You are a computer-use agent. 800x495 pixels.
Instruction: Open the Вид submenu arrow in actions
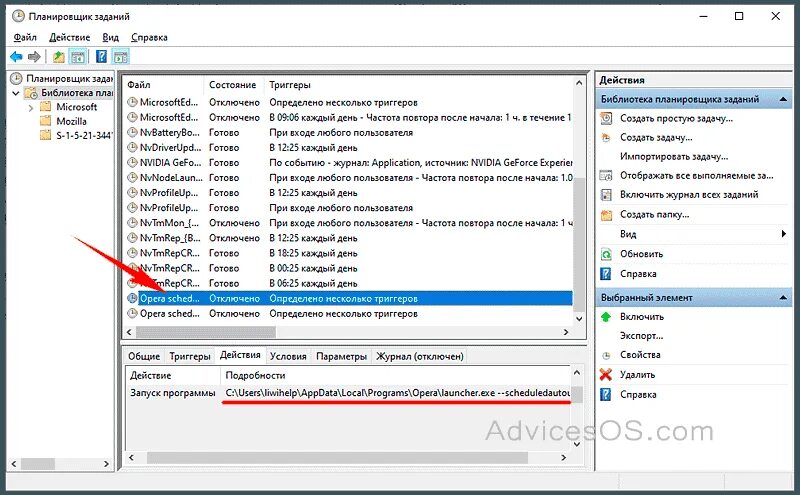[x=783, y=234]
